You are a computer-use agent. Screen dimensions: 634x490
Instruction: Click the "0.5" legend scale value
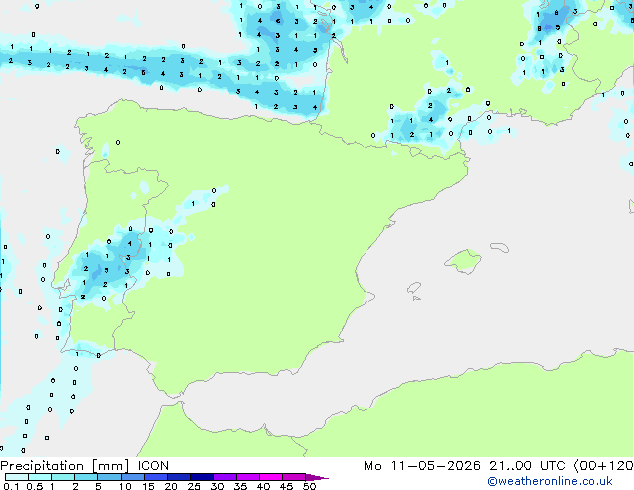pyautogui.click(x=35, y=486)
